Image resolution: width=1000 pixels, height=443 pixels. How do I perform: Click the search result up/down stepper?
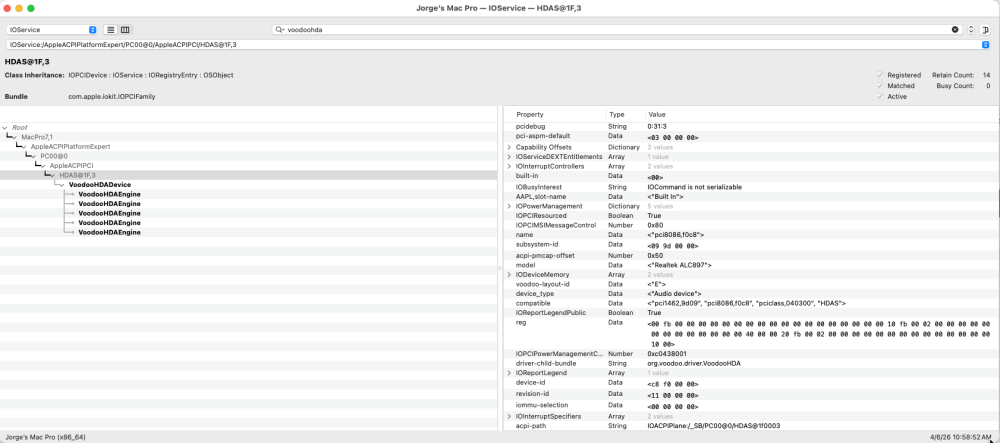point(971,30)
